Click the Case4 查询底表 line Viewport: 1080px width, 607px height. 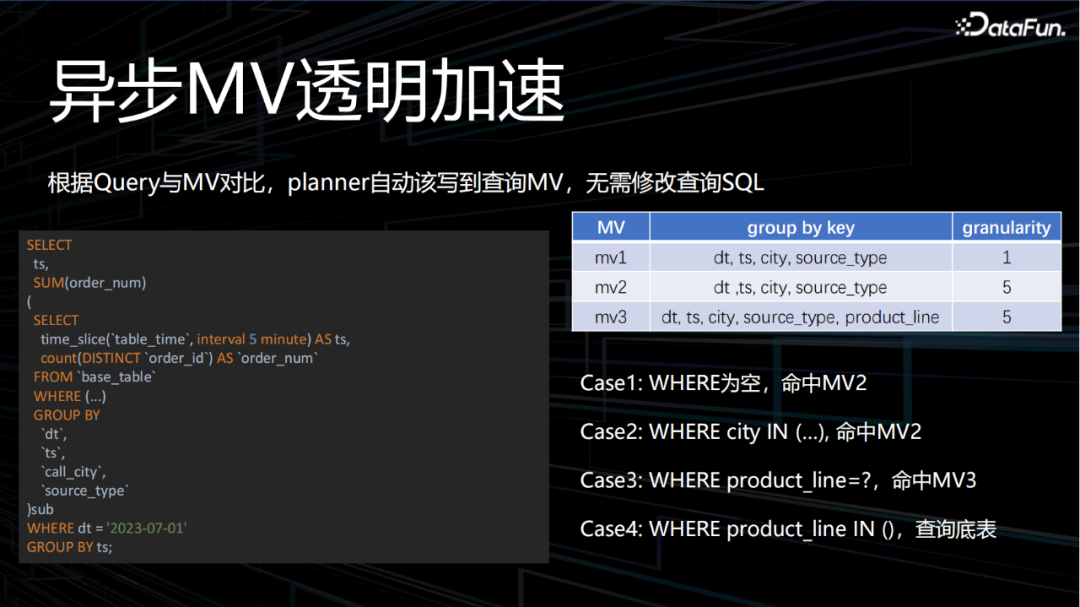tap(788, 529)
